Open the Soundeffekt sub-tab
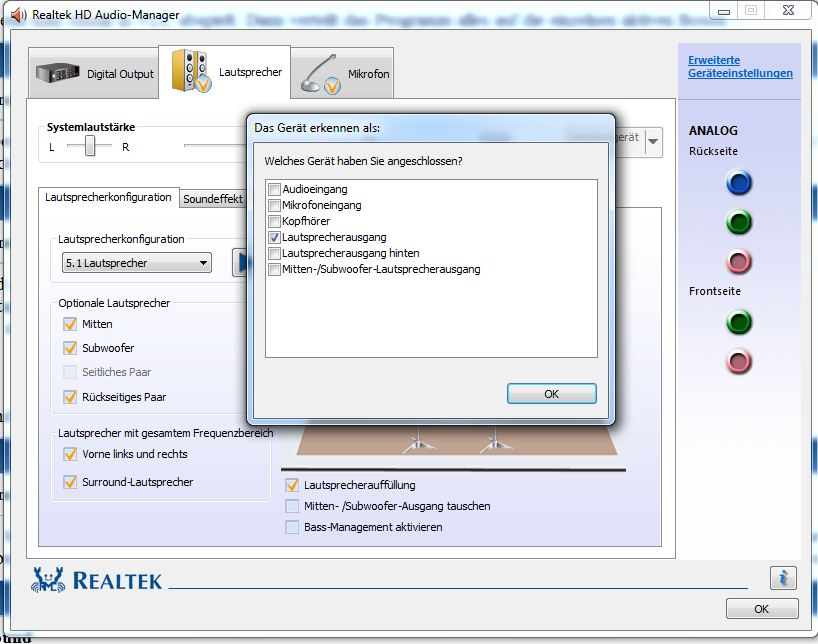The image size is (818, 644). click(x=213, y=199)
